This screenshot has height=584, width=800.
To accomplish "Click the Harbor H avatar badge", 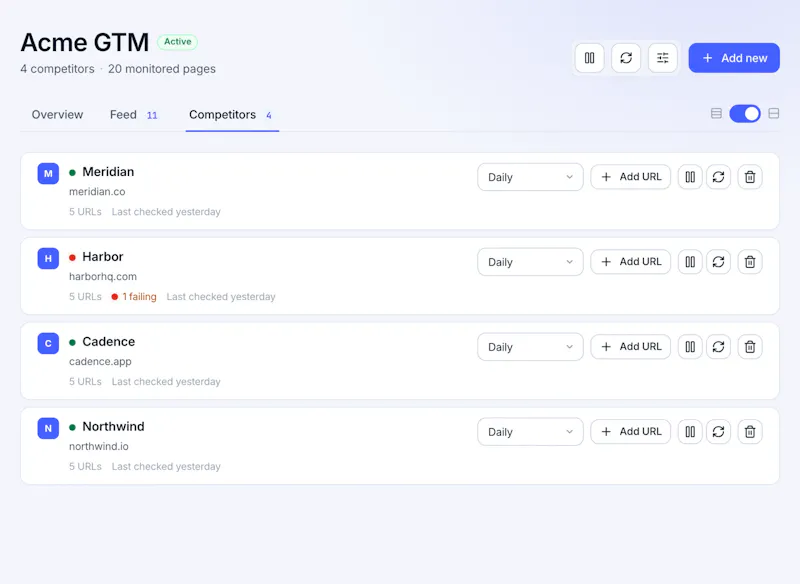I will [x=48, y=259].
